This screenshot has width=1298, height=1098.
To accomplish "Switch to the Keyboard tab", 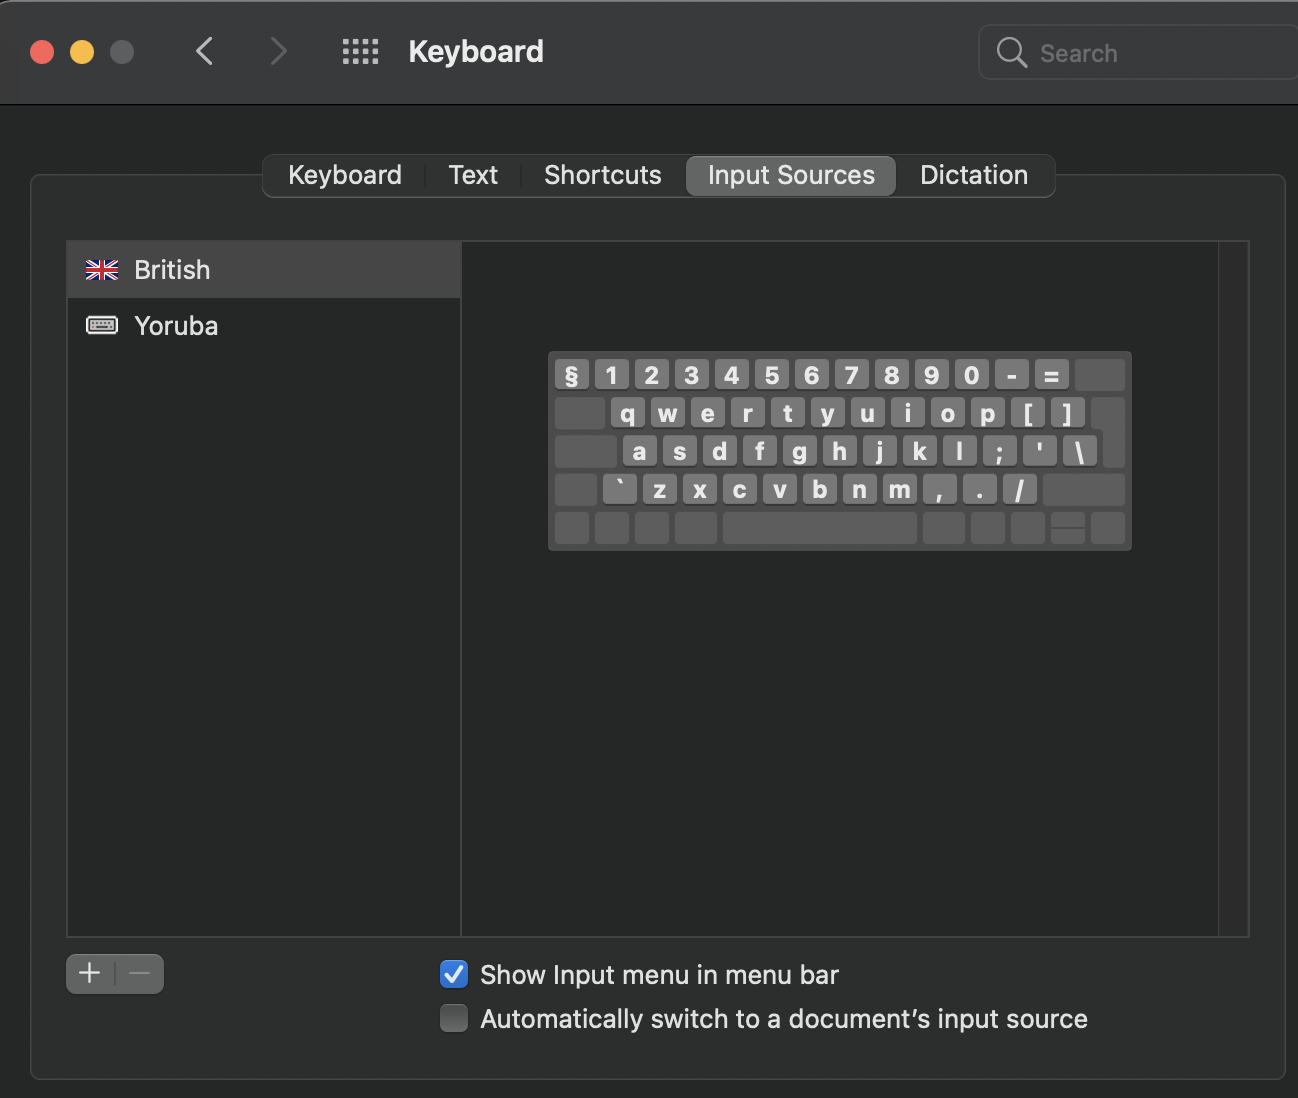I will pos(344,175).
